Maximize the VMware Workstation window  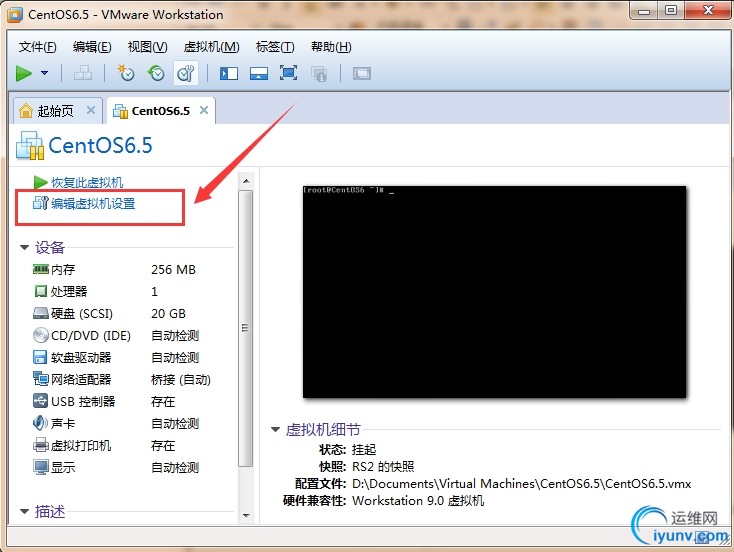point(671,10)
